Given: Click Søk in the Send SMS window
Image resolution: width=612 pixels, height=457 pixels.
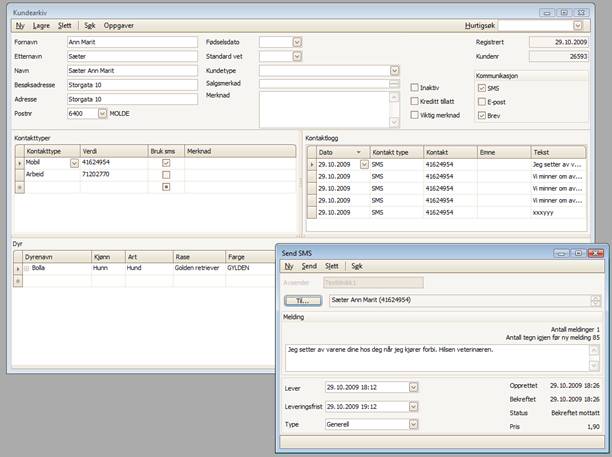Looking at the screenshot, I should [x=357, y=266].
